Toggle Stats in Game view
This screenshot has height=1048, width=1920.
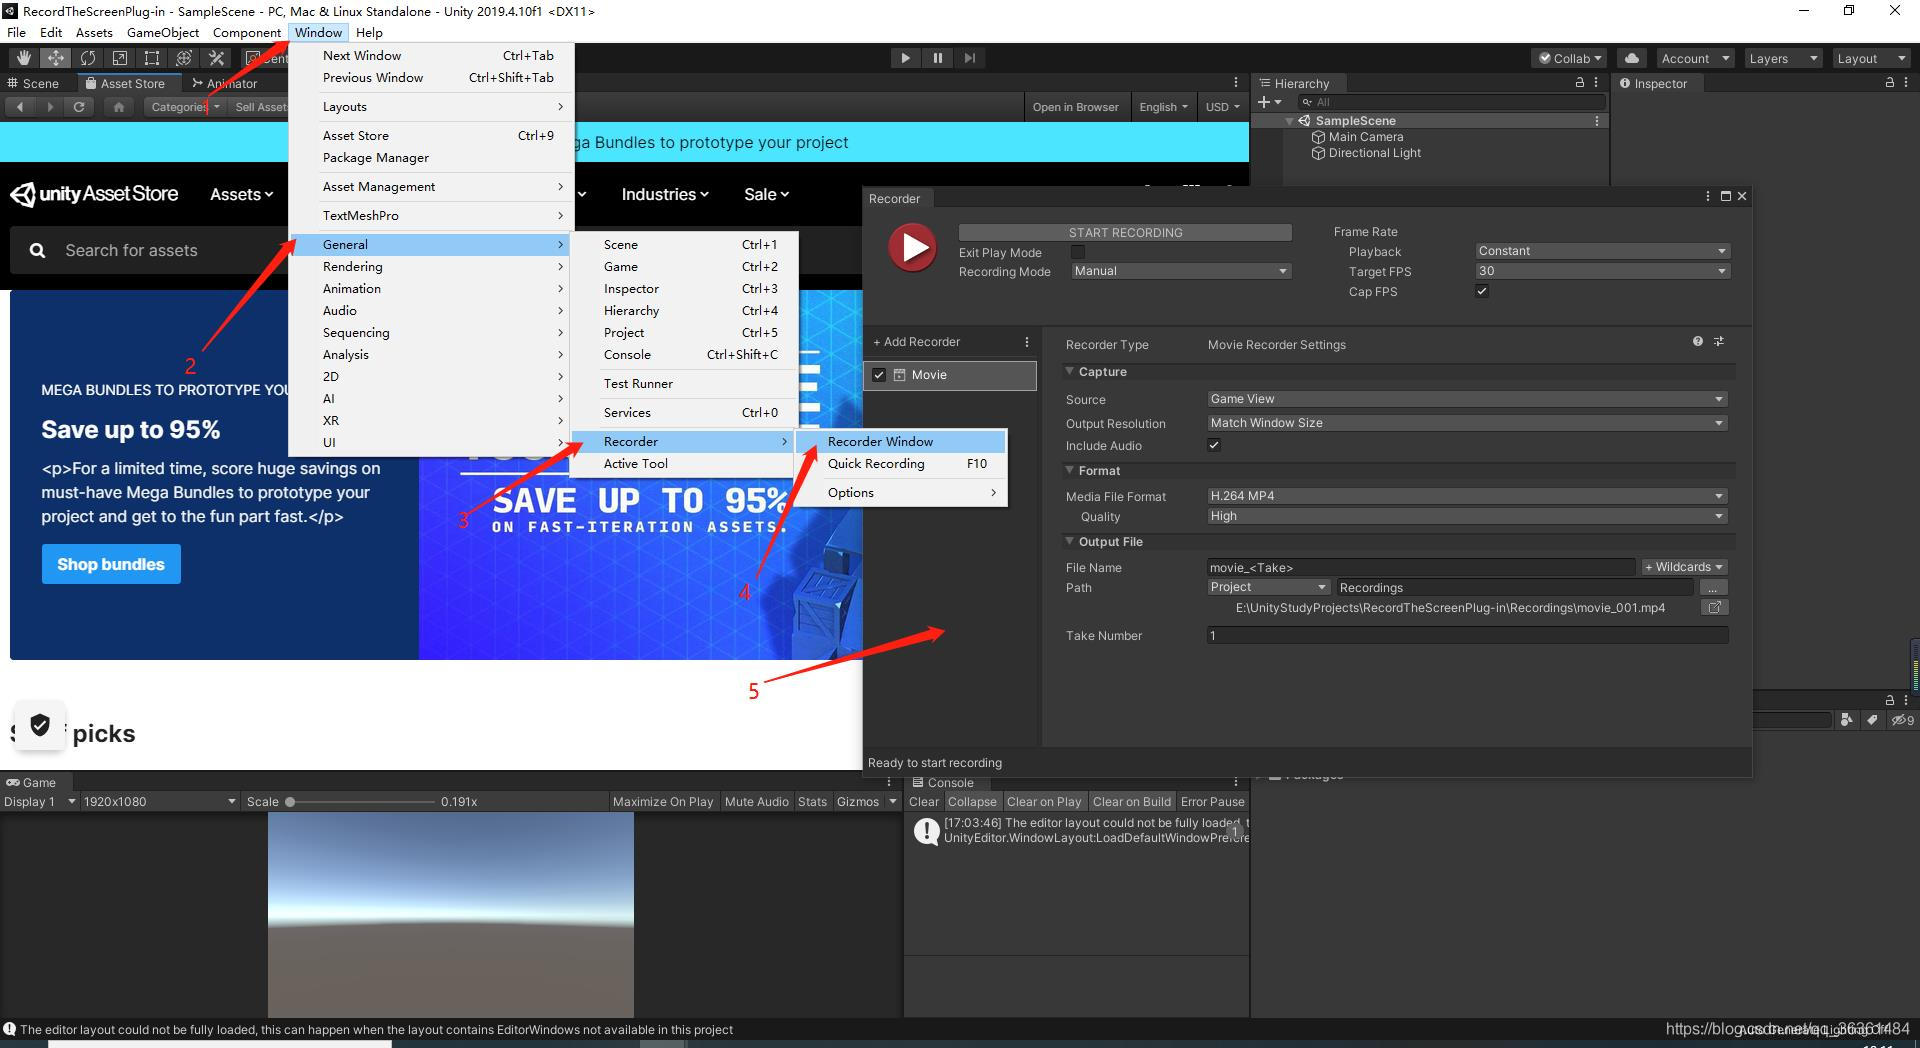(x=812, y=802)
